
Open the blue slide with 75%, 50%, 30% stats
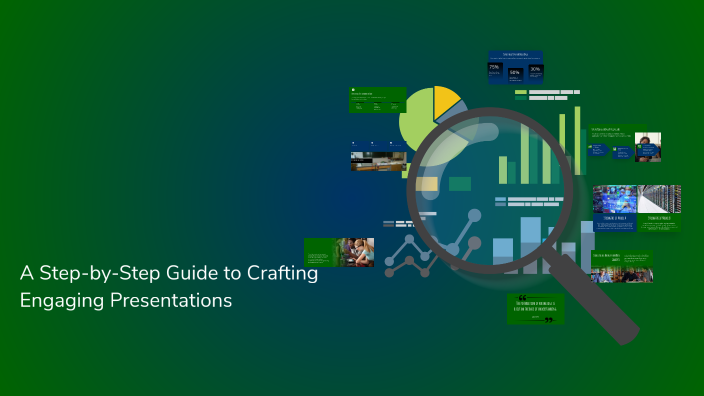516,68
